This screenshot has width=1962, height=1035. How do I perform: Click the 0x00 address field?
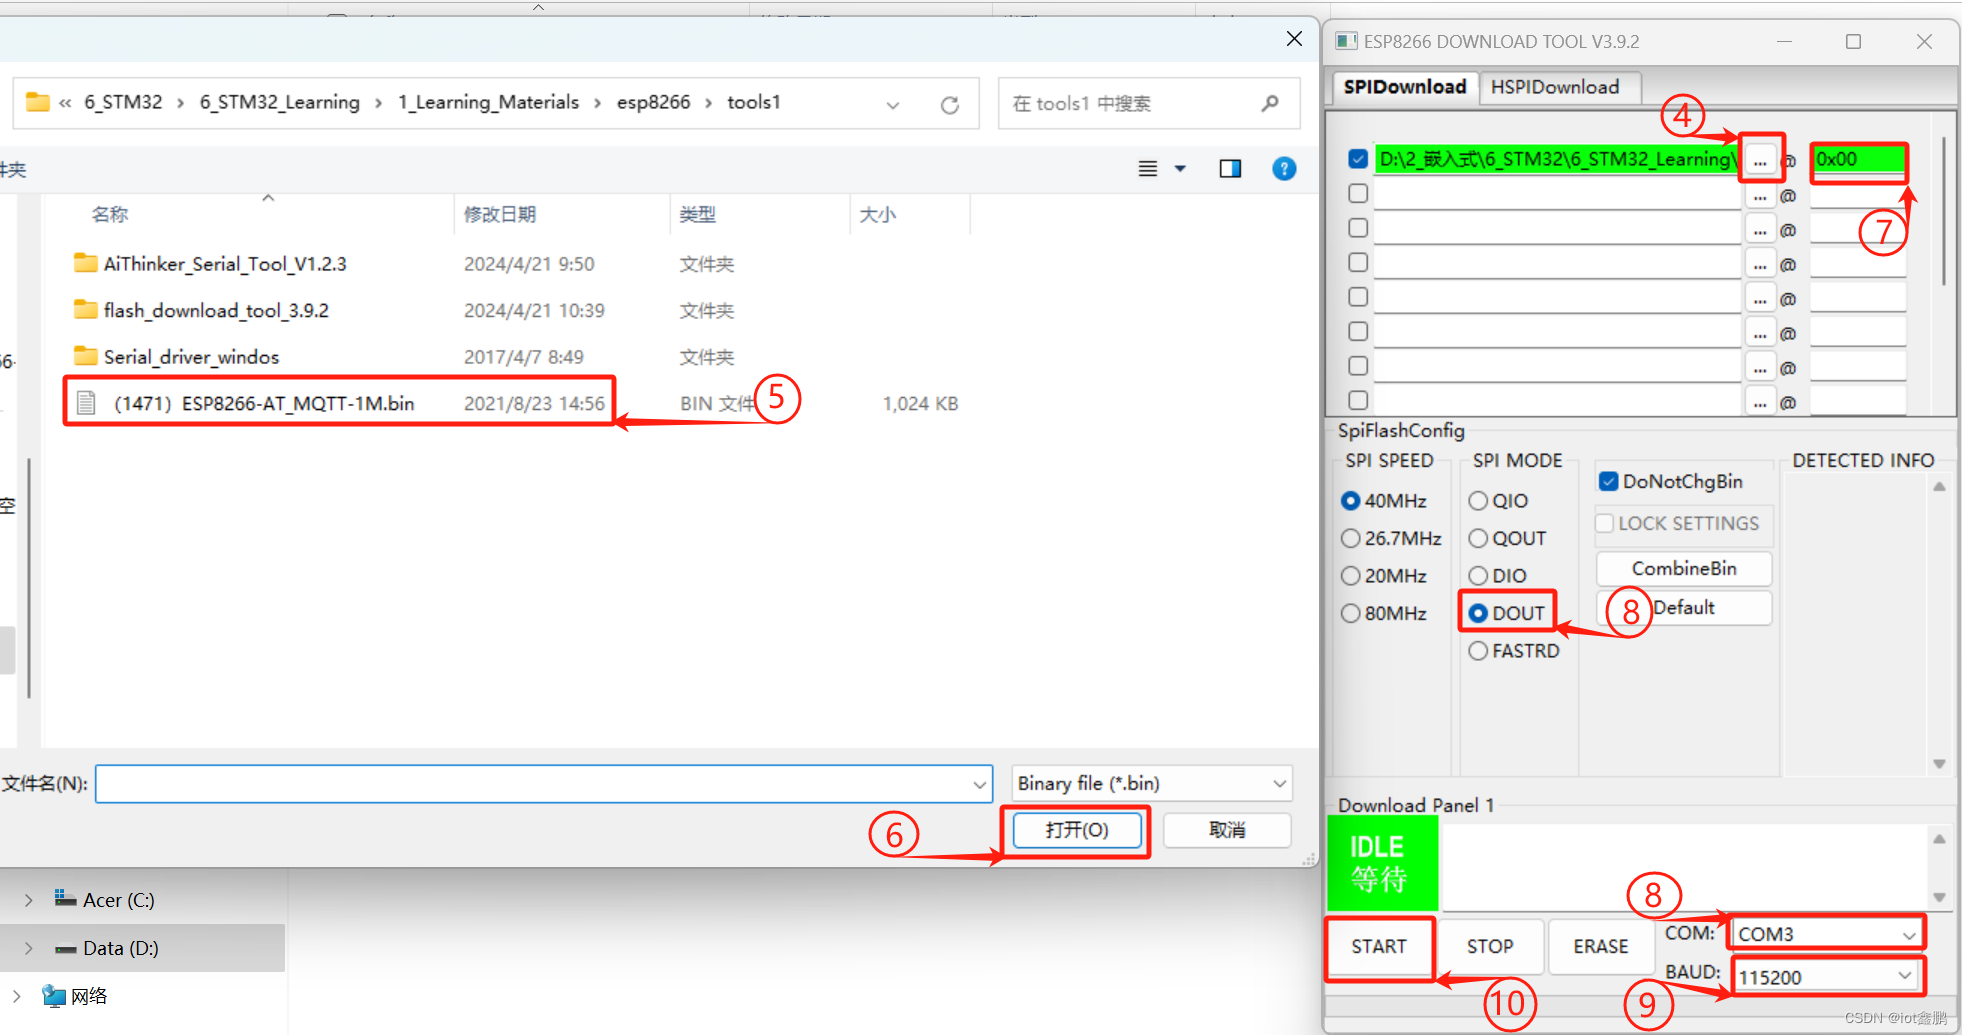coord(1858,159)
